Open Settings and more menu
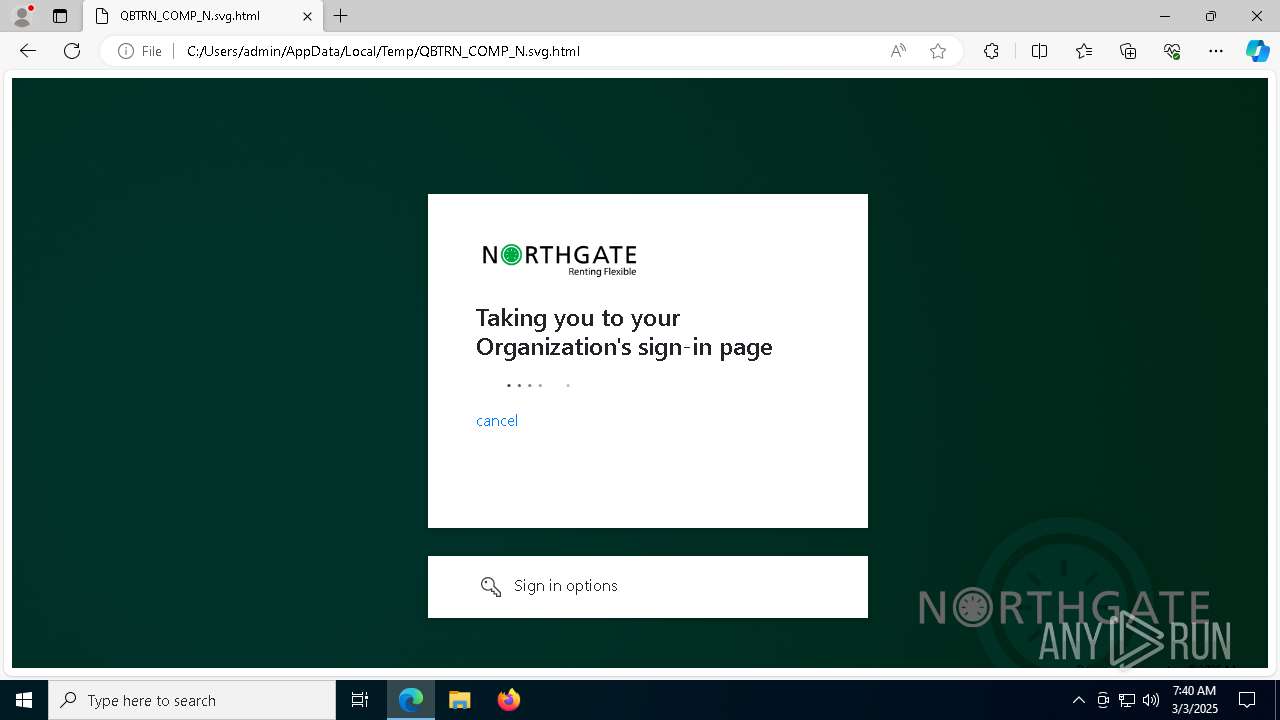The width and height of the screenshot is (1280, 720). point(1216,51)
